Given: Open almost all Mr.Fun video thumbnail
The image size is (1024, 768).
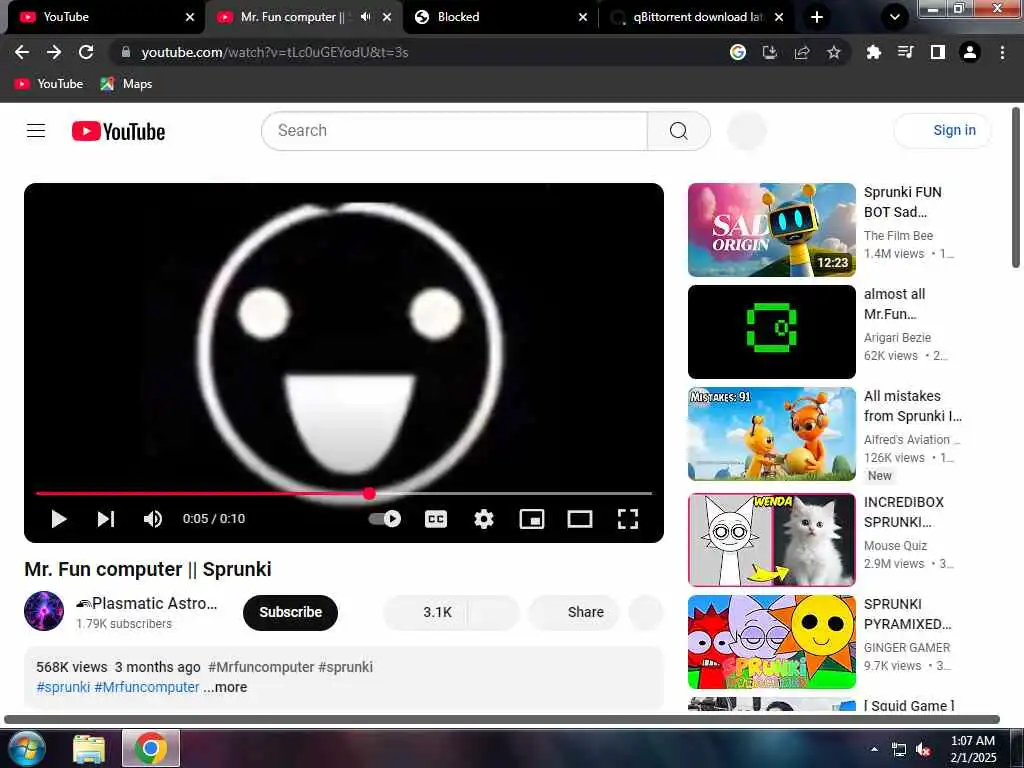Looking at the screenshot, I should (x=772, y=332).
